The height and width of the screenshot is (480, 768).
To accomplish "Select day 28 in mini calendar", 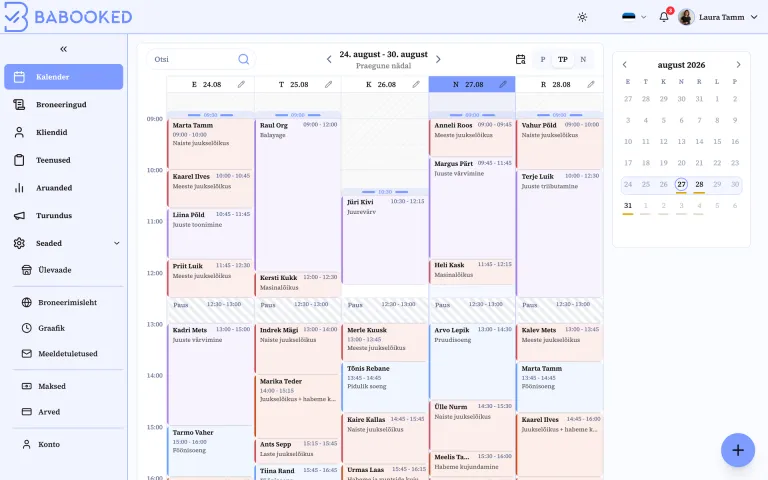I will (x=699, y=184).
